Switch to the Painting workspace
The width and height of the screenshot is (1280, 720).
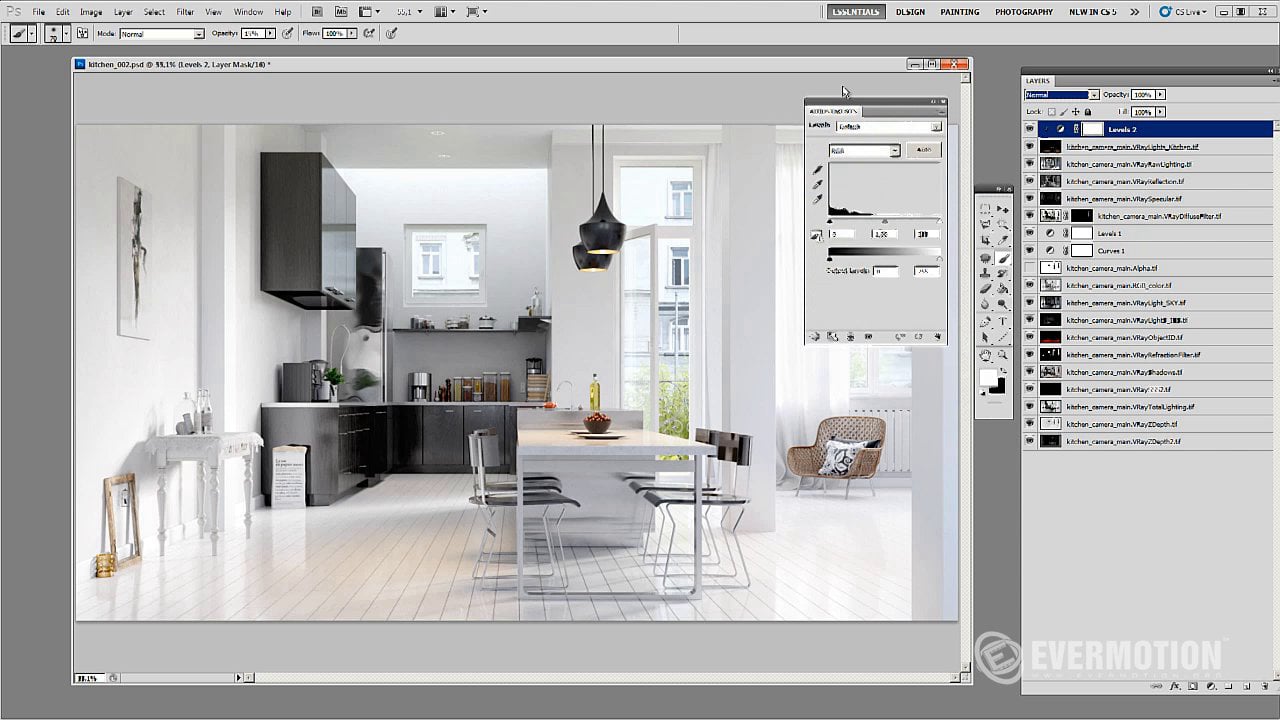pos(960,12)
